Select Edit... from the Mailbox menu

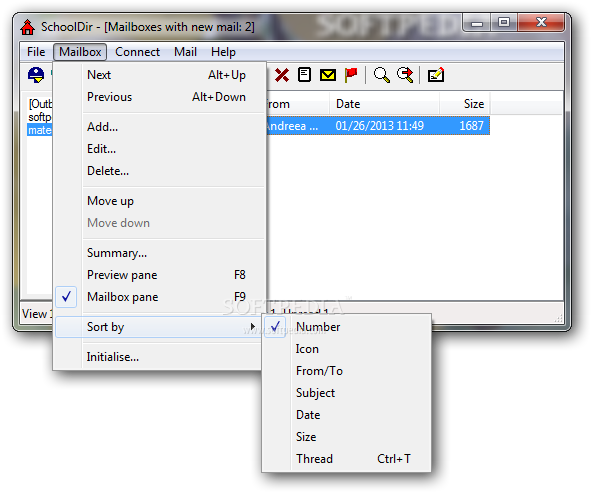tap(160, 149)
